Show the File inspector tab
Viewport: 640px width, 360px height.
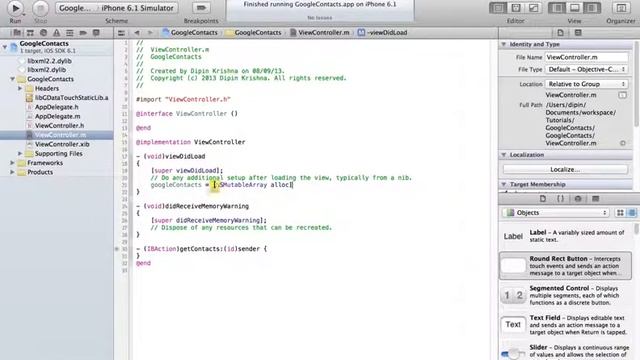[560, 33]
